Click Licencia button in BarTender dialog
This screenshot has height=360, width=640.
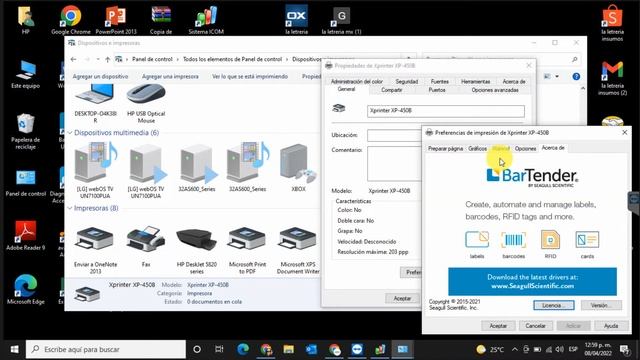(x=553, y=305)
